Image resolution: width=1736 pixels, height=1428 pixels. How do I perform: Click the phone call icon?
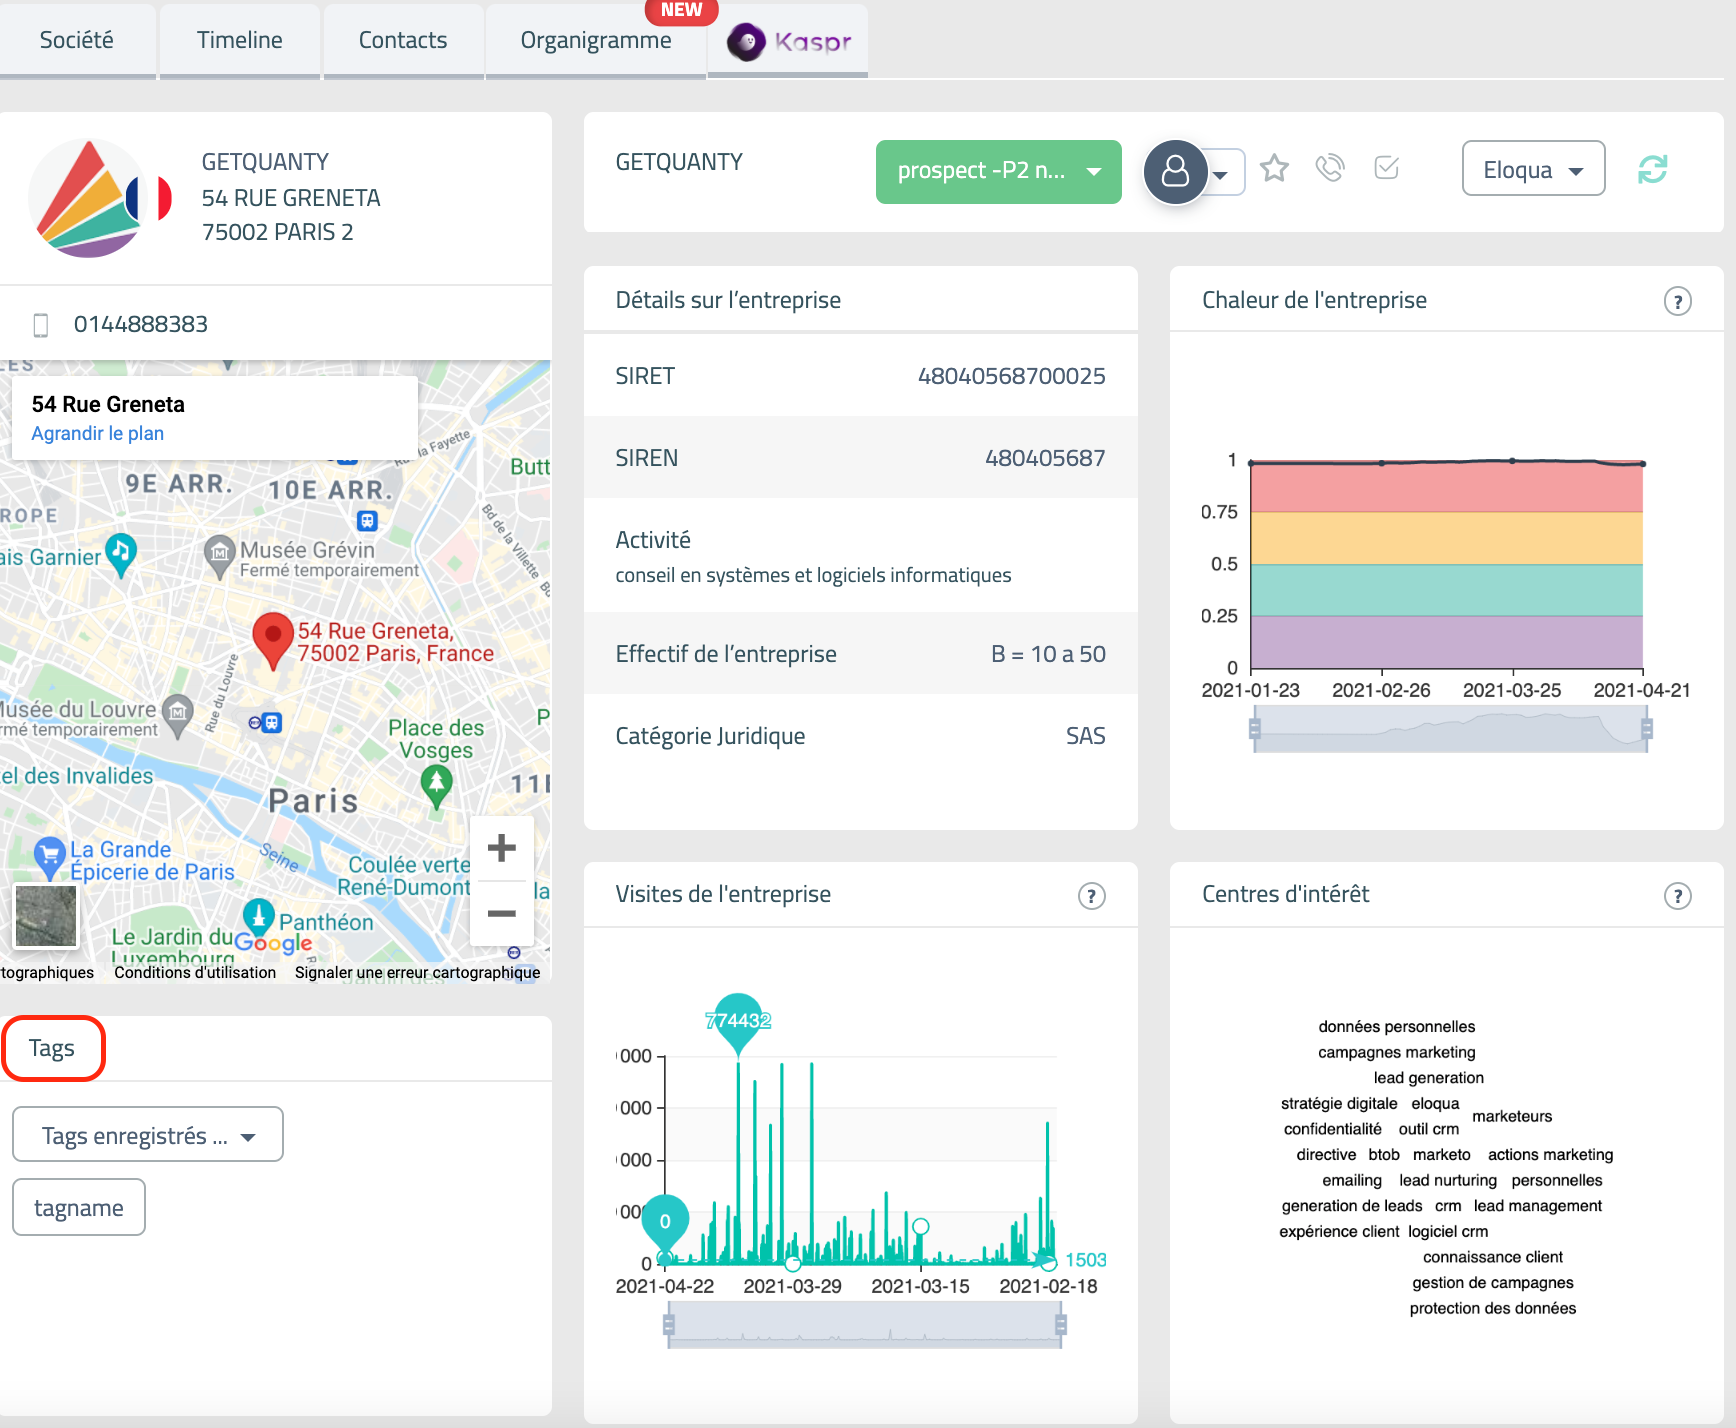click(x=1330, y=168)
